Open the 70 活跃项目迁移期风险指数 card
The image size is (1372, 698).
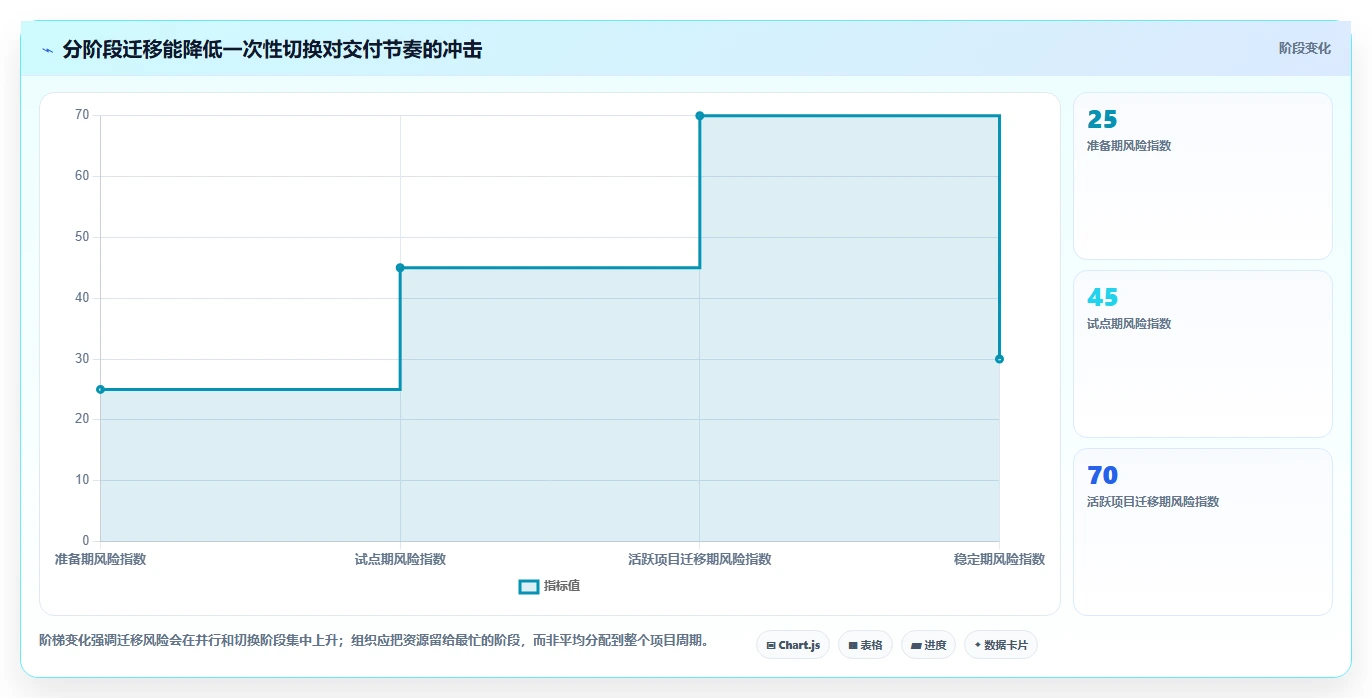pos(1202,532)
